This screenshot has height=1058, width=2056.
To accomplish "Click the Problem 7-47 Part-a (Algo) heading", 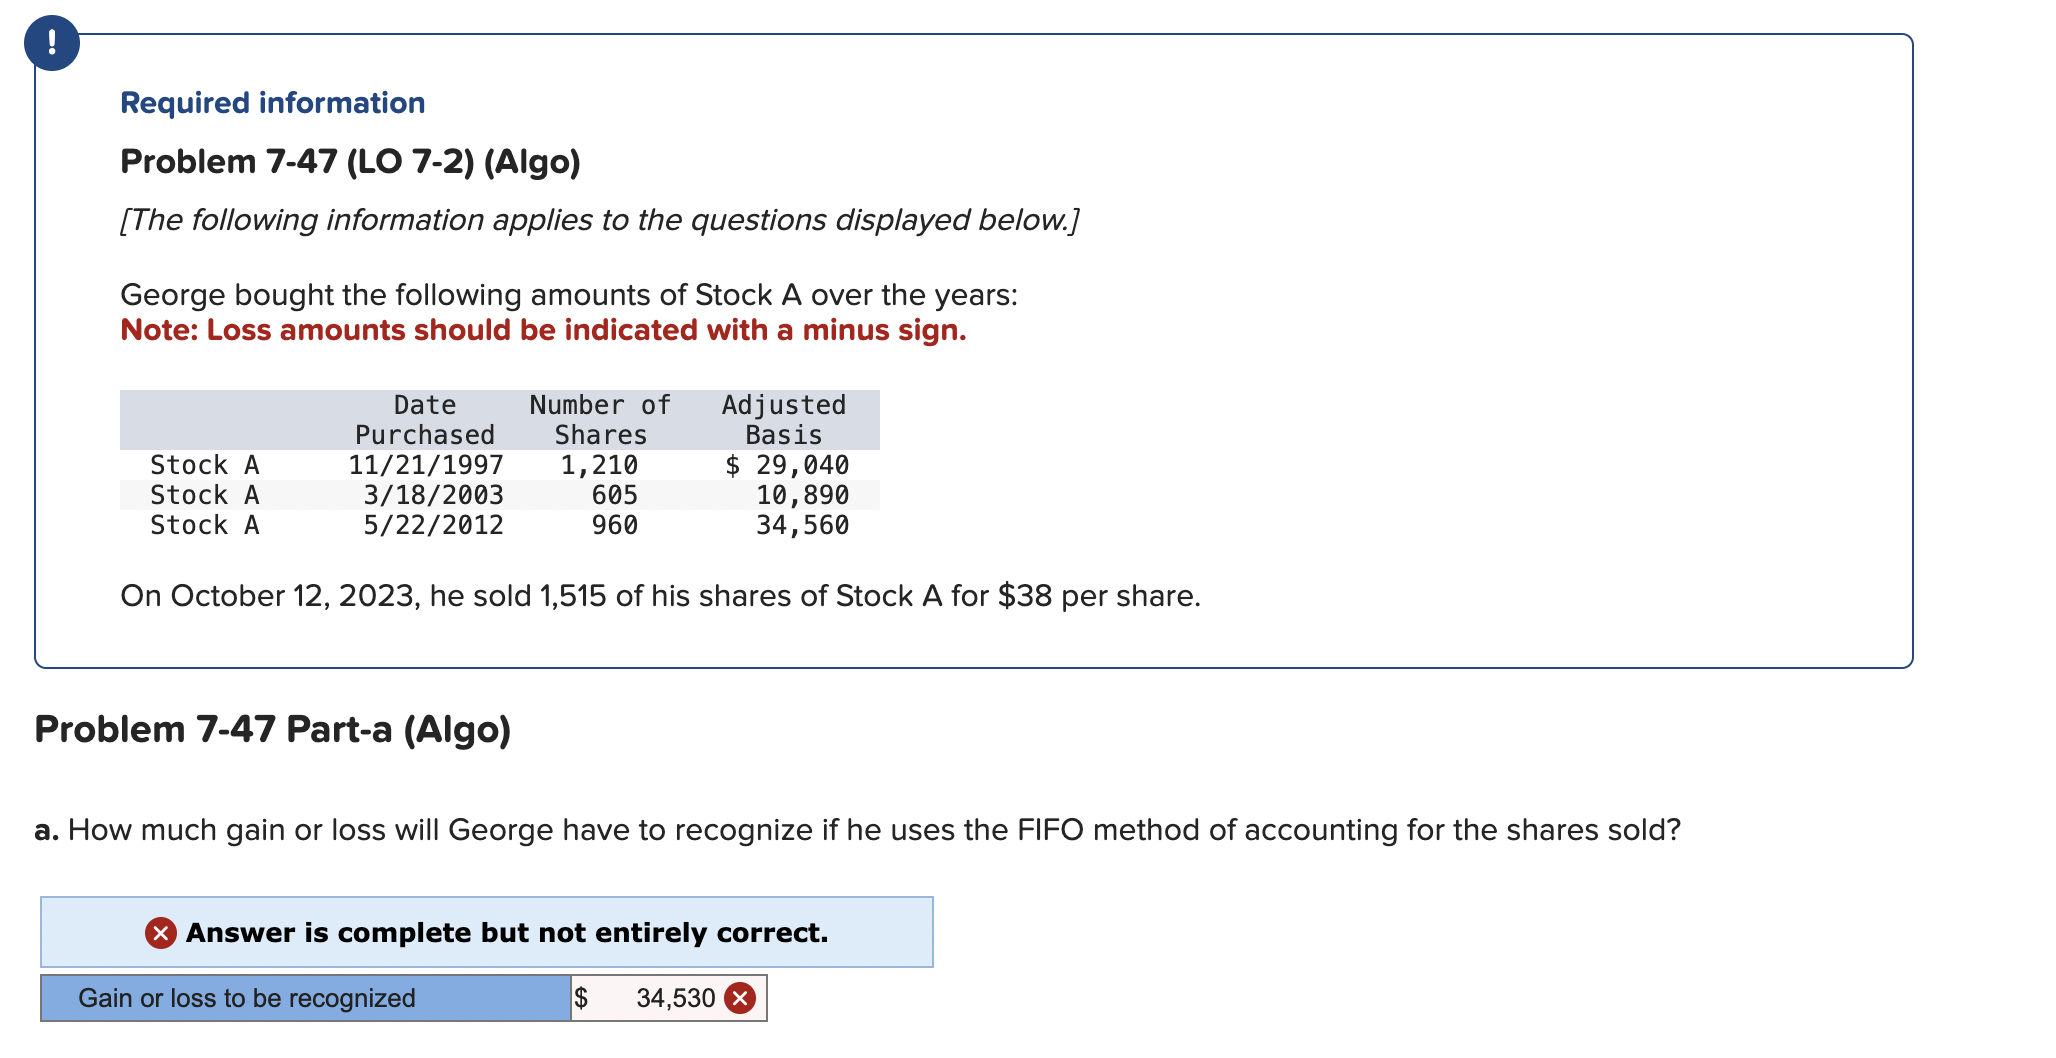I will point(272,729).
